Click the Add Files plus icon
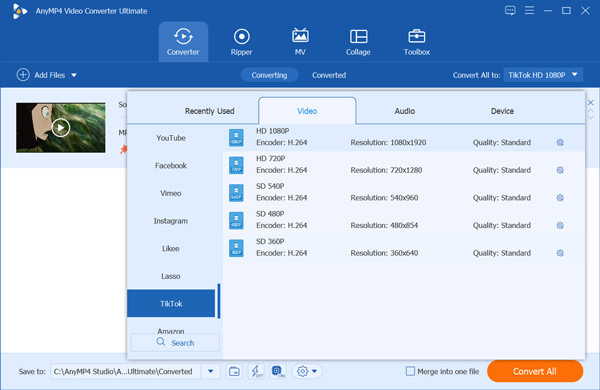This screenshot has width=600, height=390. tap(23, 75)
